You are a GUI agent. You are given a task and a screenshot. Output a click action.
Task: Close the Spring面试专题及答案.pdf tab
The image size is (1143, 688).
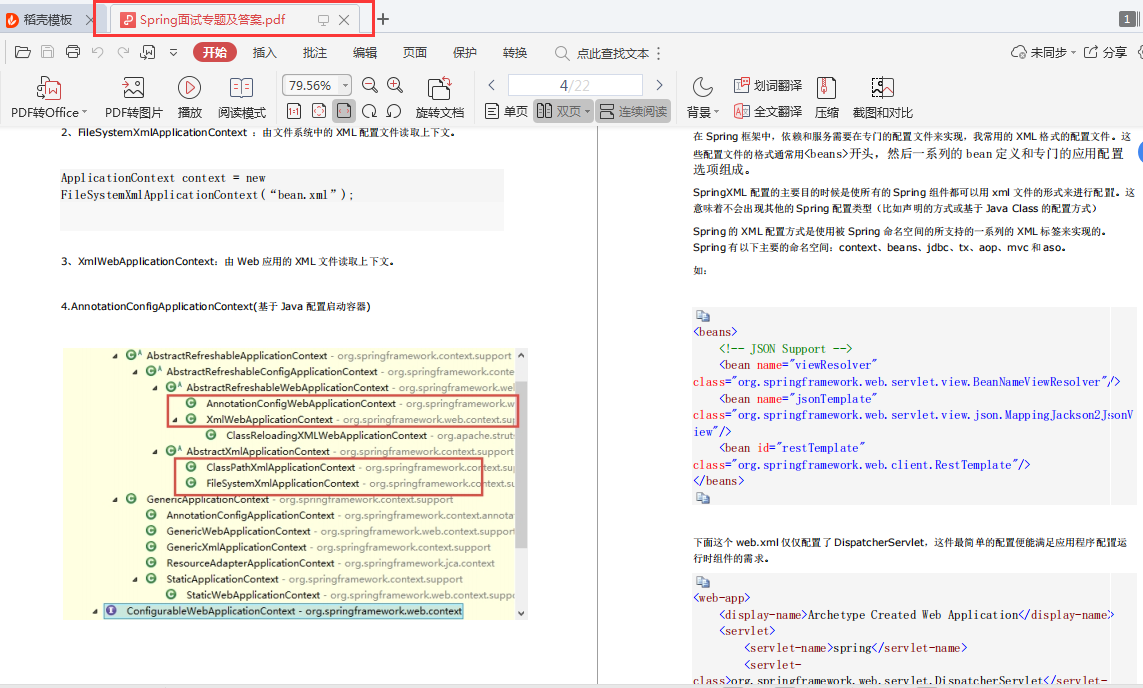[344, 20]
